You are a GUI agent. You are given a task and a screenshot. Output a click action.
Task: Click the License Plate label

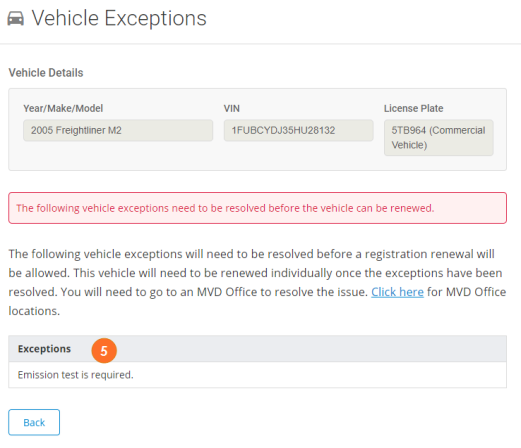pyautogui.click(x=414, y=108)
